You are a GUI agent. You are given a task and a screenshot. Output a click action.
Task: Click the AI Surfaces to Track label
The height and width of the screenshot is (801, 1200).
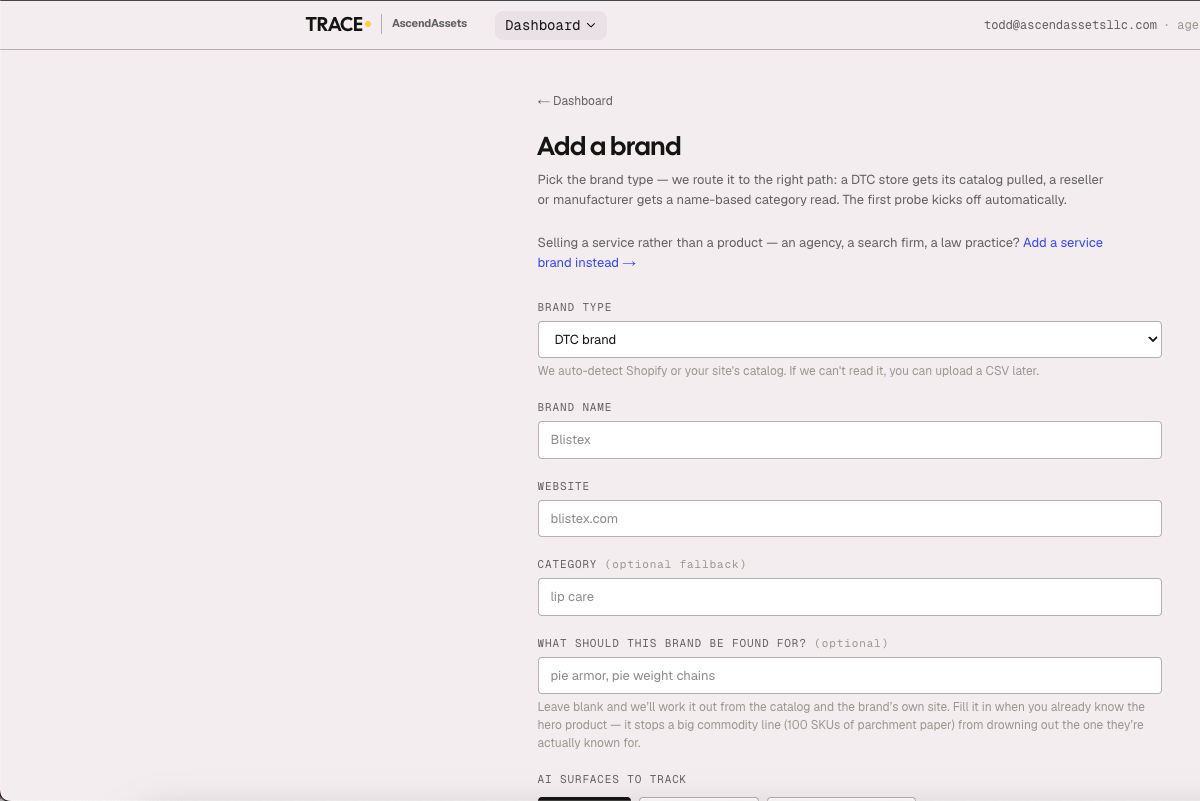[x=612, y=779]
